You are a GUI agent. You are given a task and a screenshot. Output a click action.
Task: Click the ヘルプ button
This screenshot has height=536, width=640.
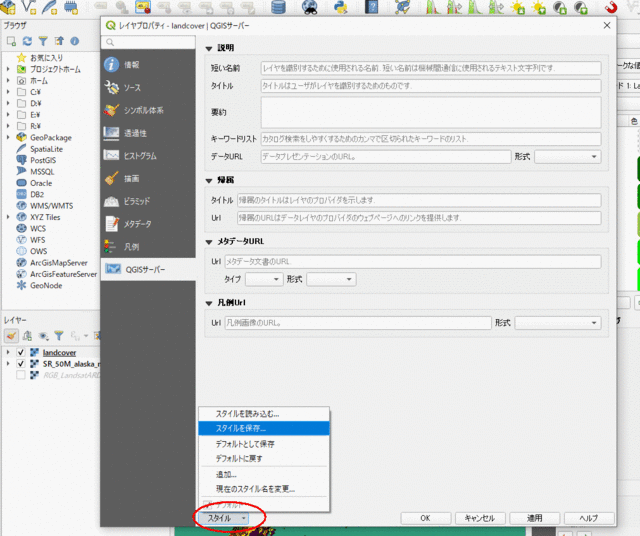[x=589, y=518]
